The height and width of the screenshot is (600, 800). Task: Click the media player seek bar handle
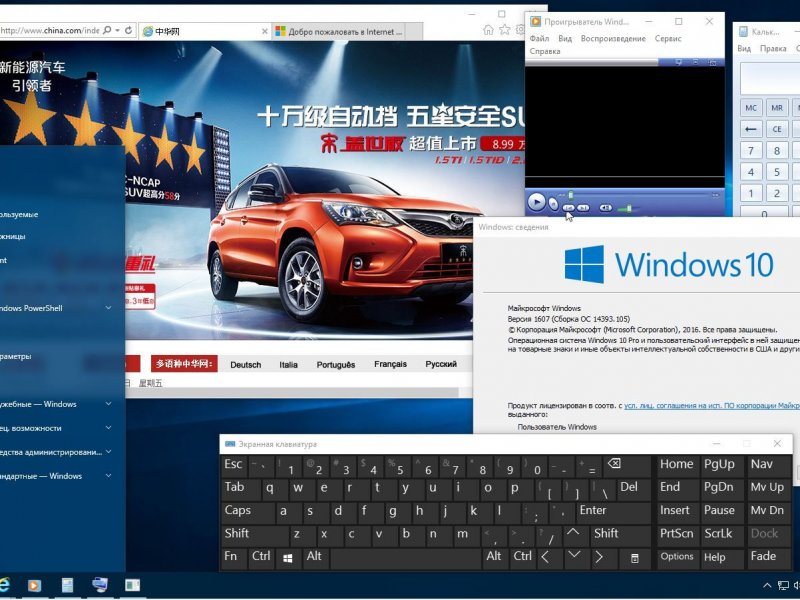570,195
